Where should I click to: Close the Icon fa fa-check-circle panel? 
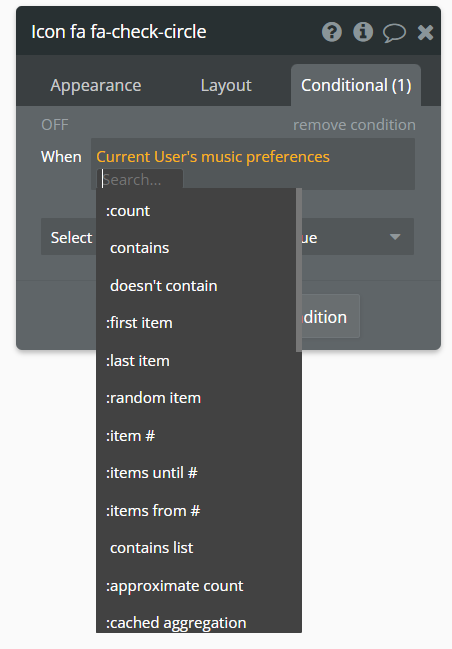[425, 32]
